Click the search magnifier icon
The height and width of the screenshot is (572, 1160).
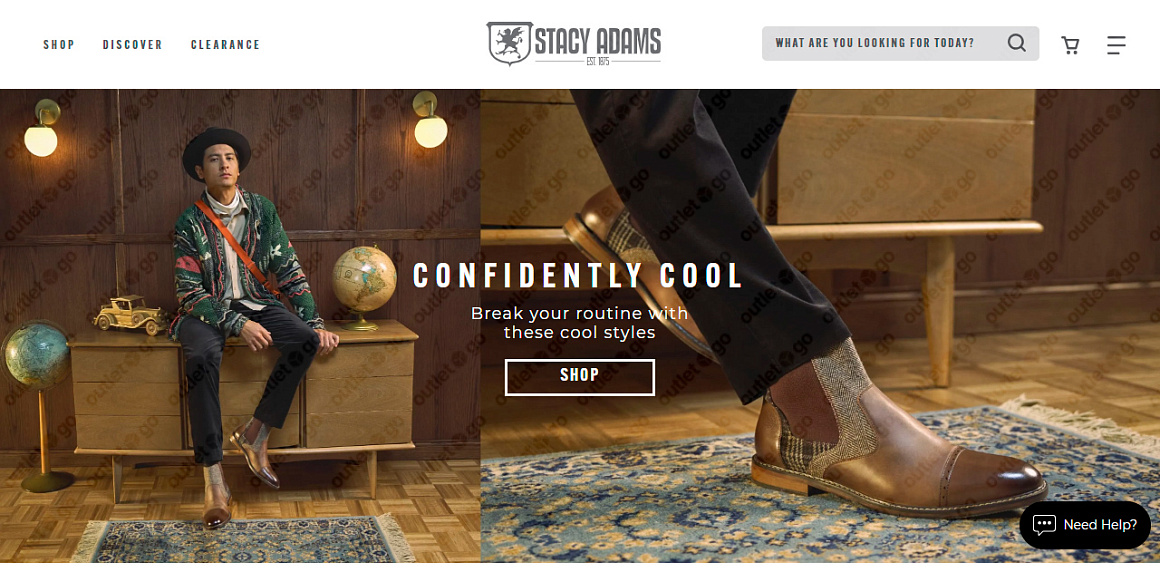pyautogui.click(x=1016, y=43)
